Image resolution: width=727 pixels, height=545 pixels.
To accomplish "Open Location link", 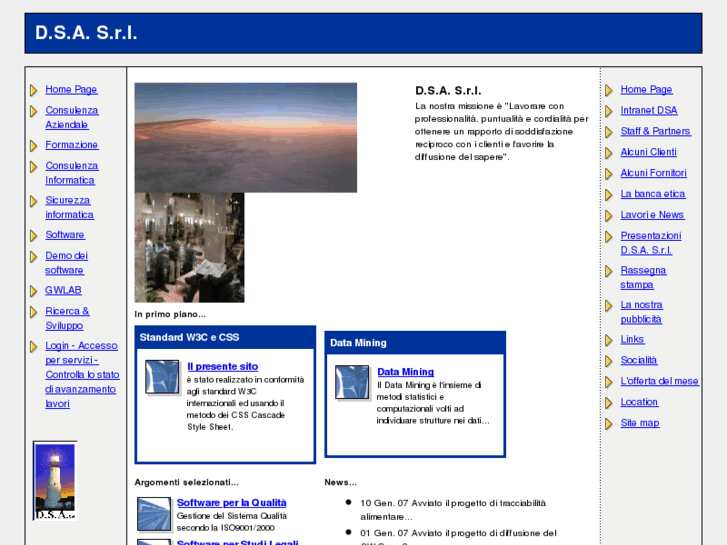I will (639, 402).
